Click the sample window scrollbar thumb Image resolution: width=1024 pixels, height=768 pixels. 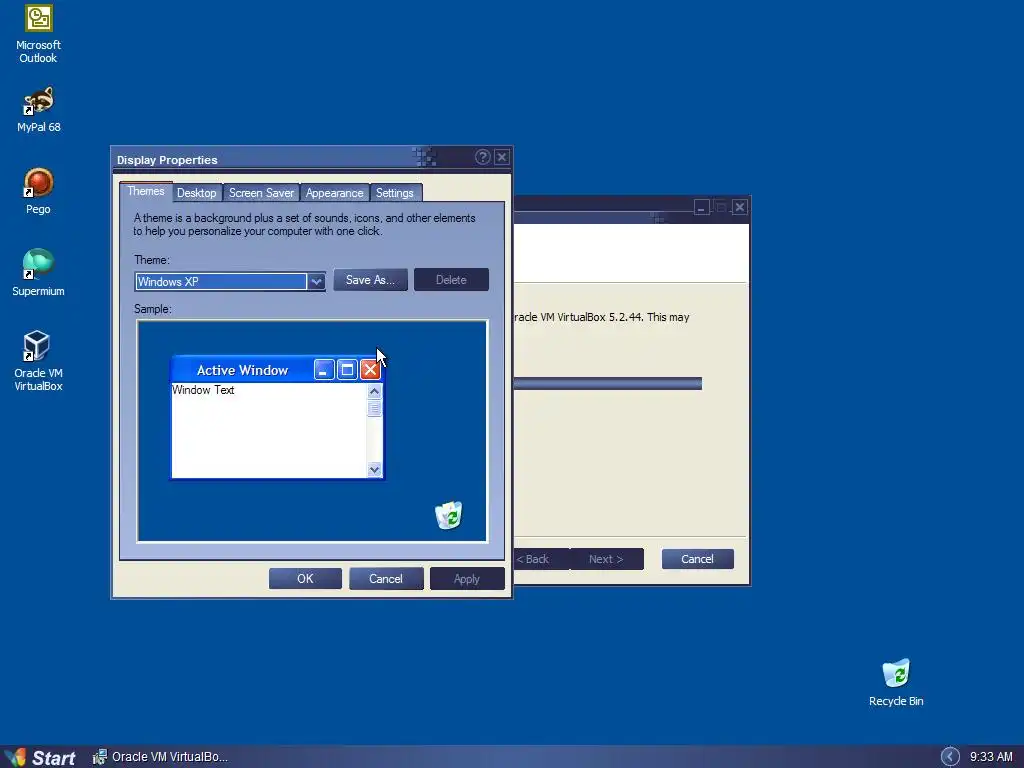(374, 408)
